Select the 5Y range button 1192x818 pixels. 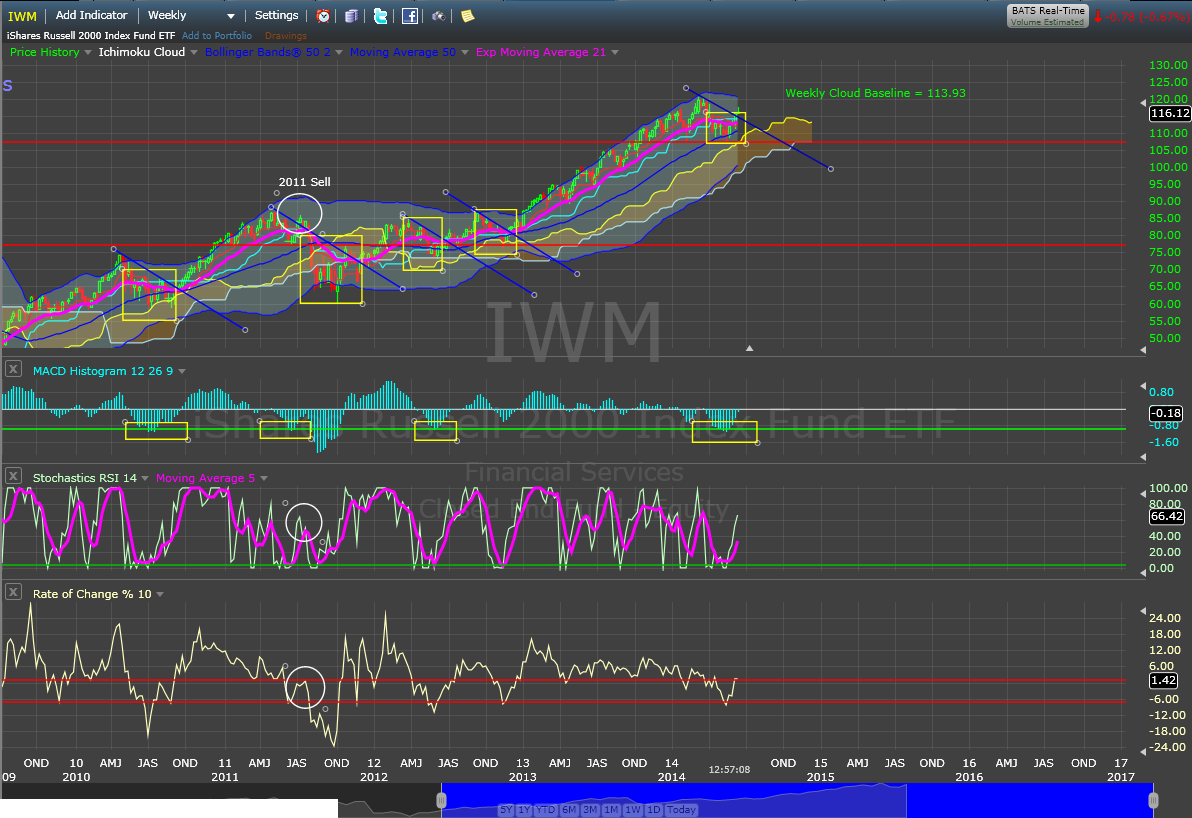[506, 810]
